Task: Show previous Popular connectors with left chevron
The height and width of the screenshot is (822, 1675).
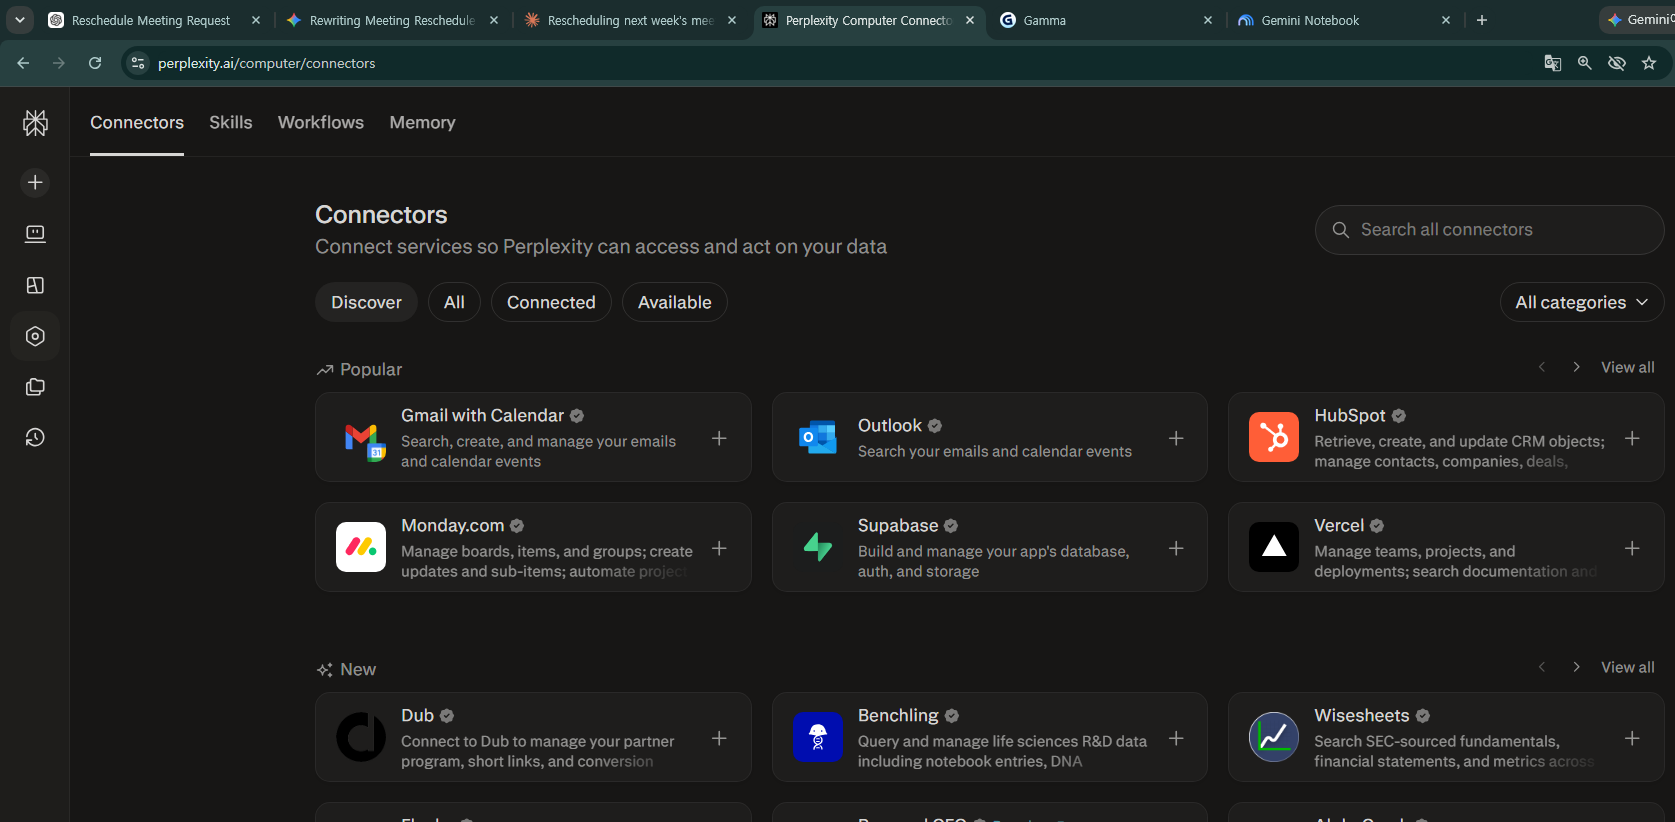Action: point(1542,367)
